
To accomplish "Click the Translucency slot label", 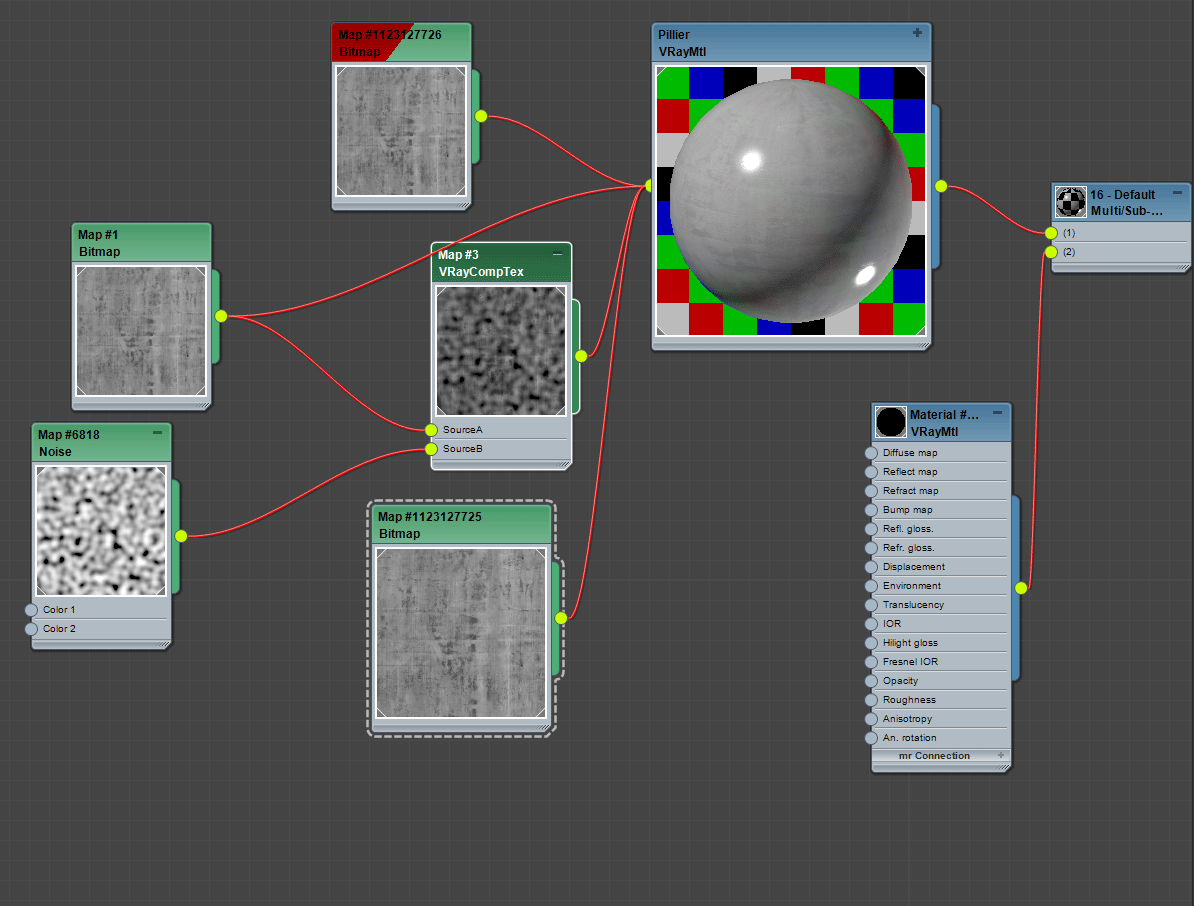I will [x=913, y=605].
